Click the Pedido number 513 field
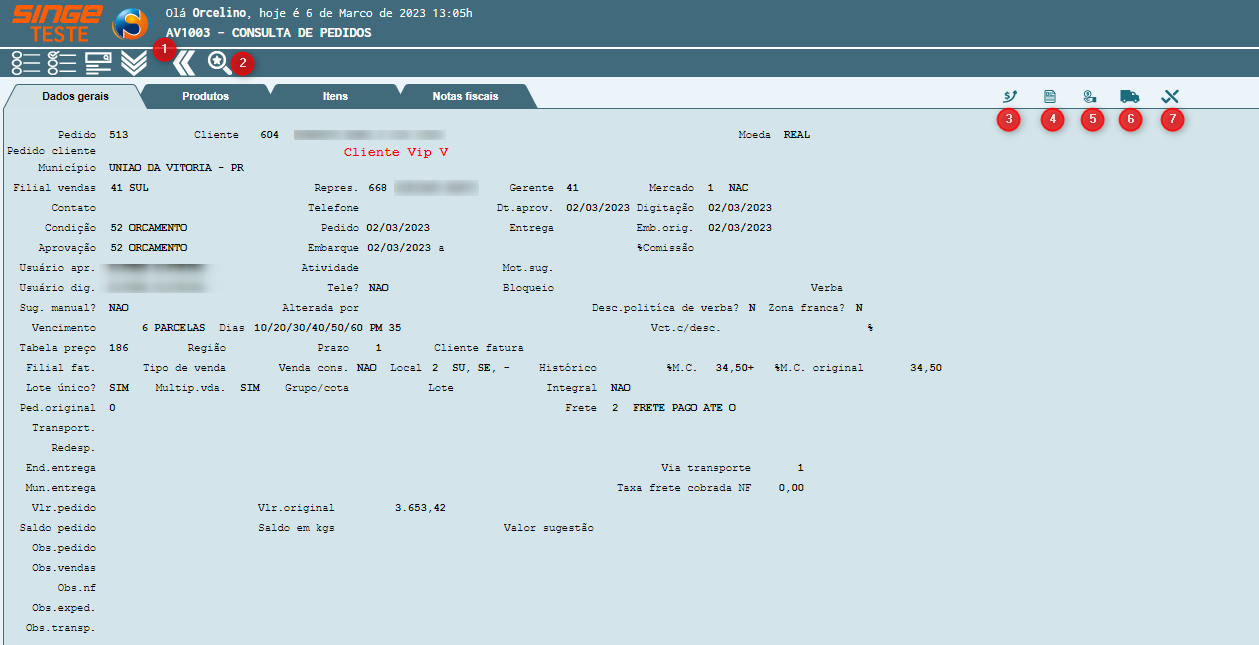The image size is (1259, 645). [119, 134]
